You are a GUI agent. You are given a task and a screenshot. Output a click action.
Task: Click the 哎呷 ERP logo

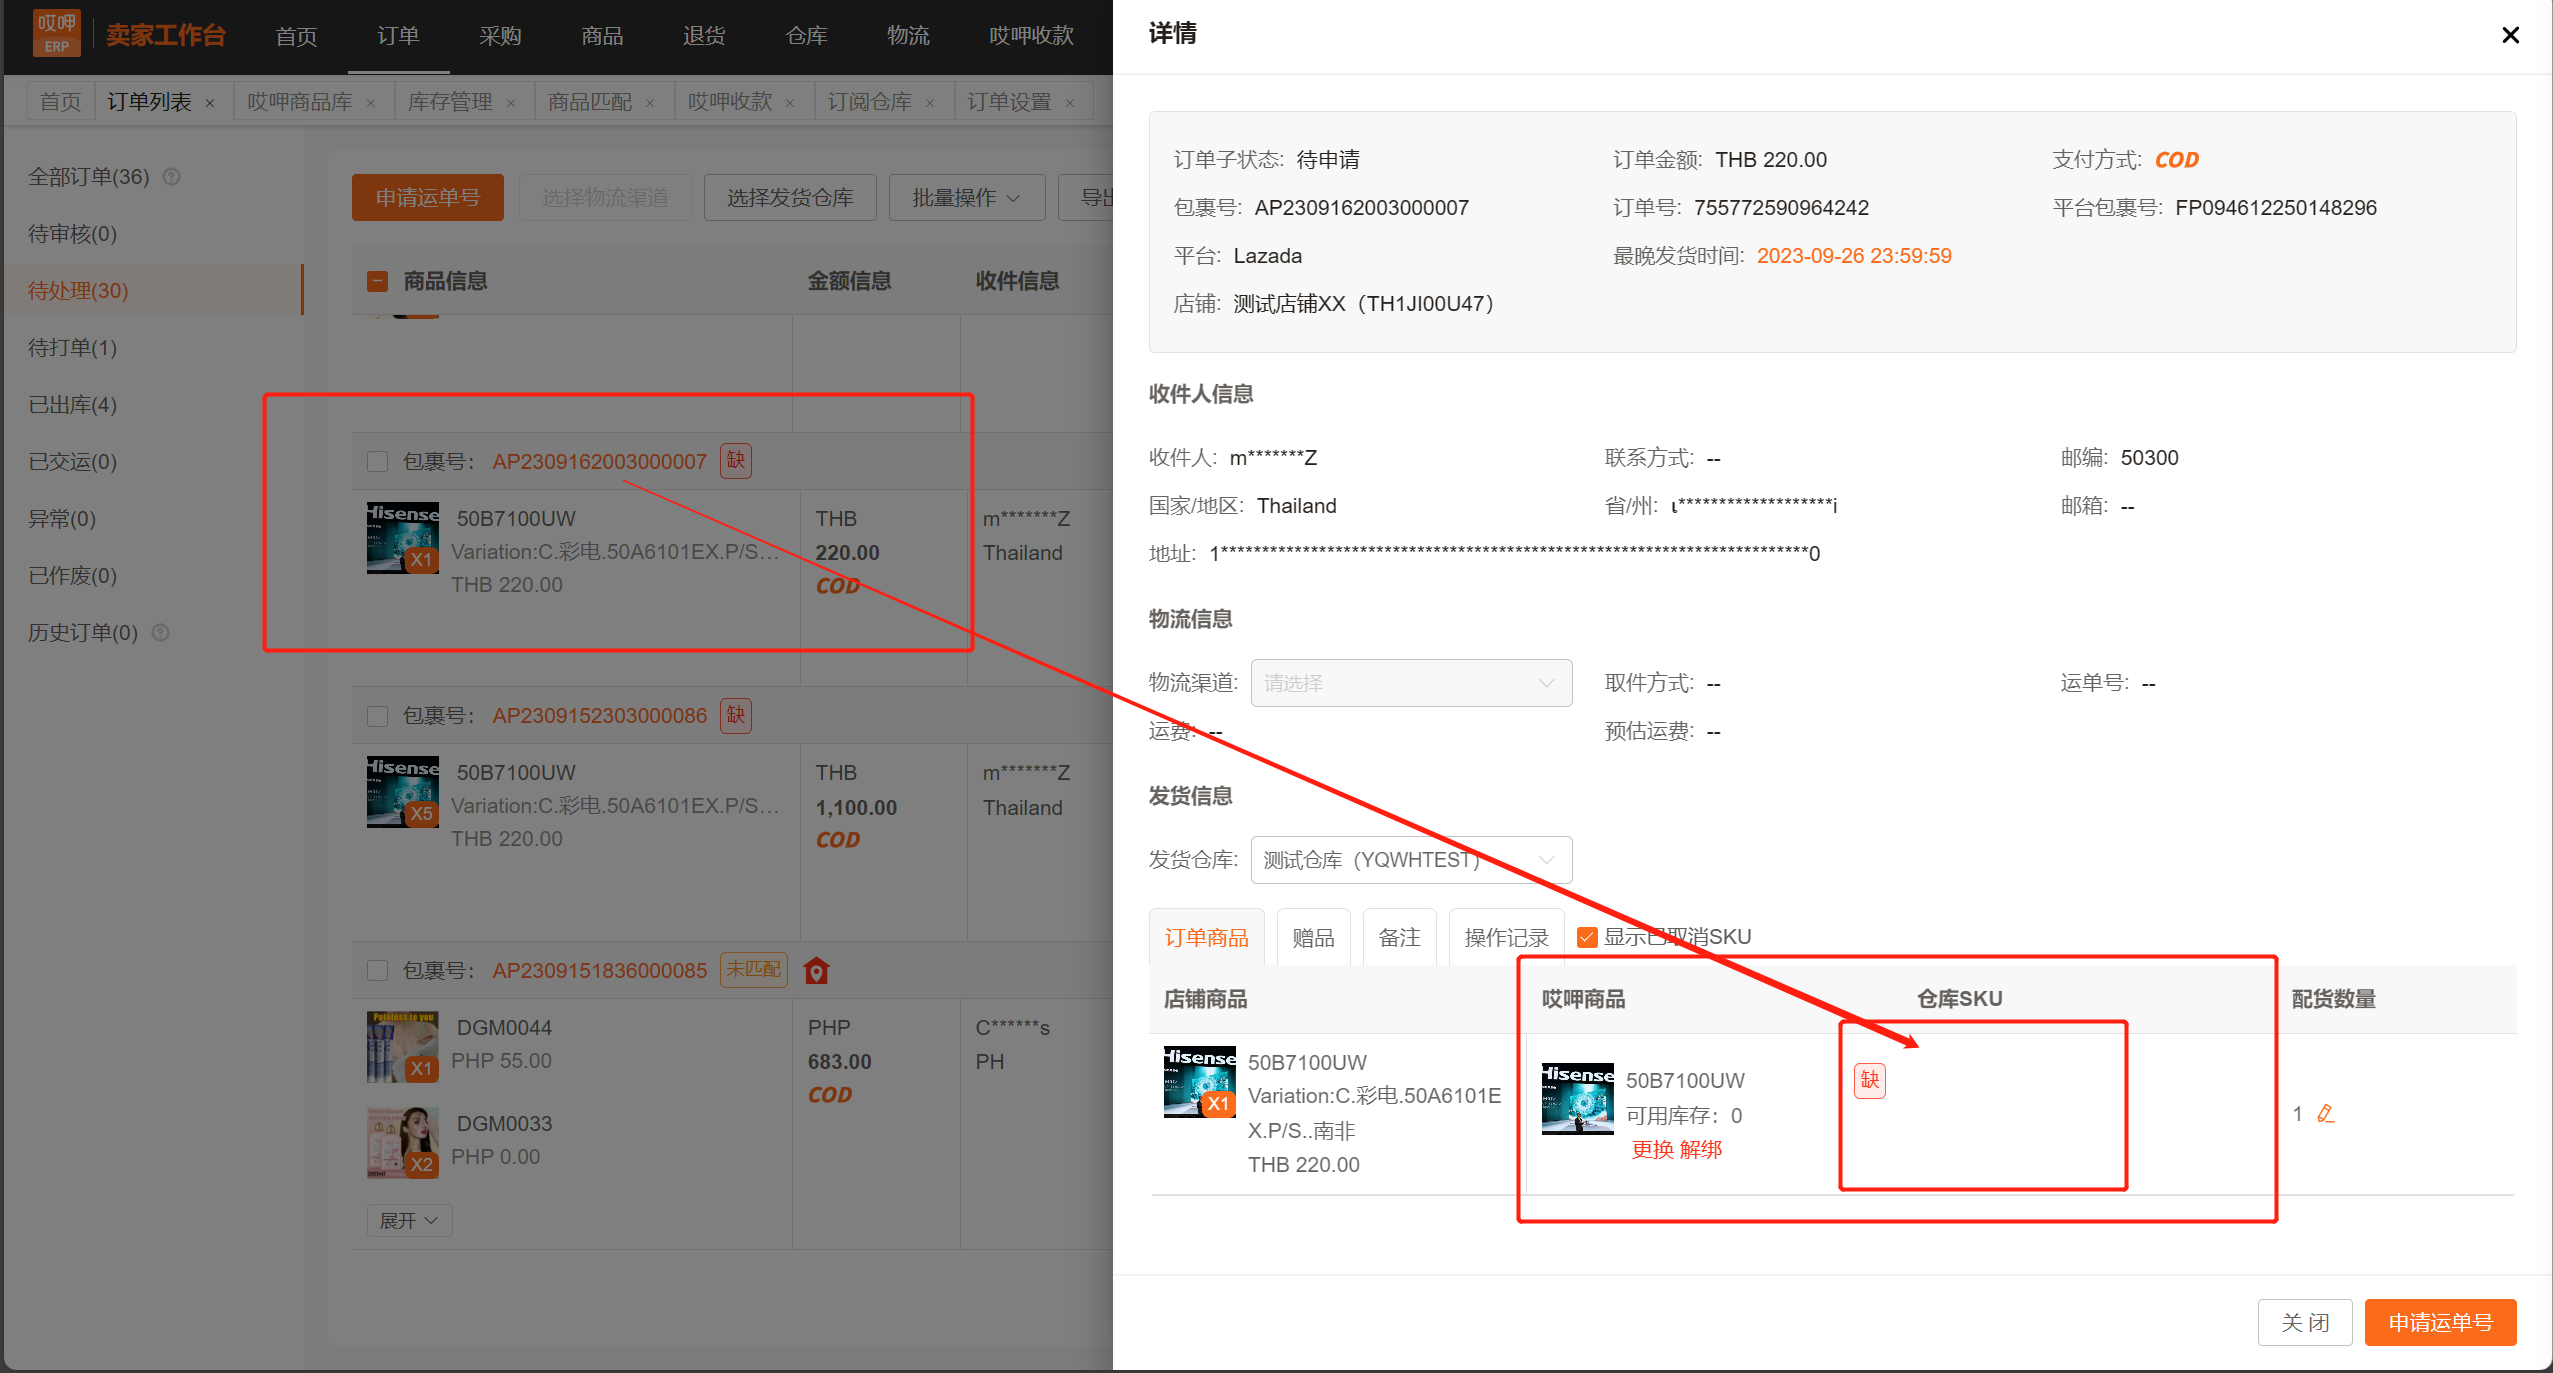click(x=57, y=34)
